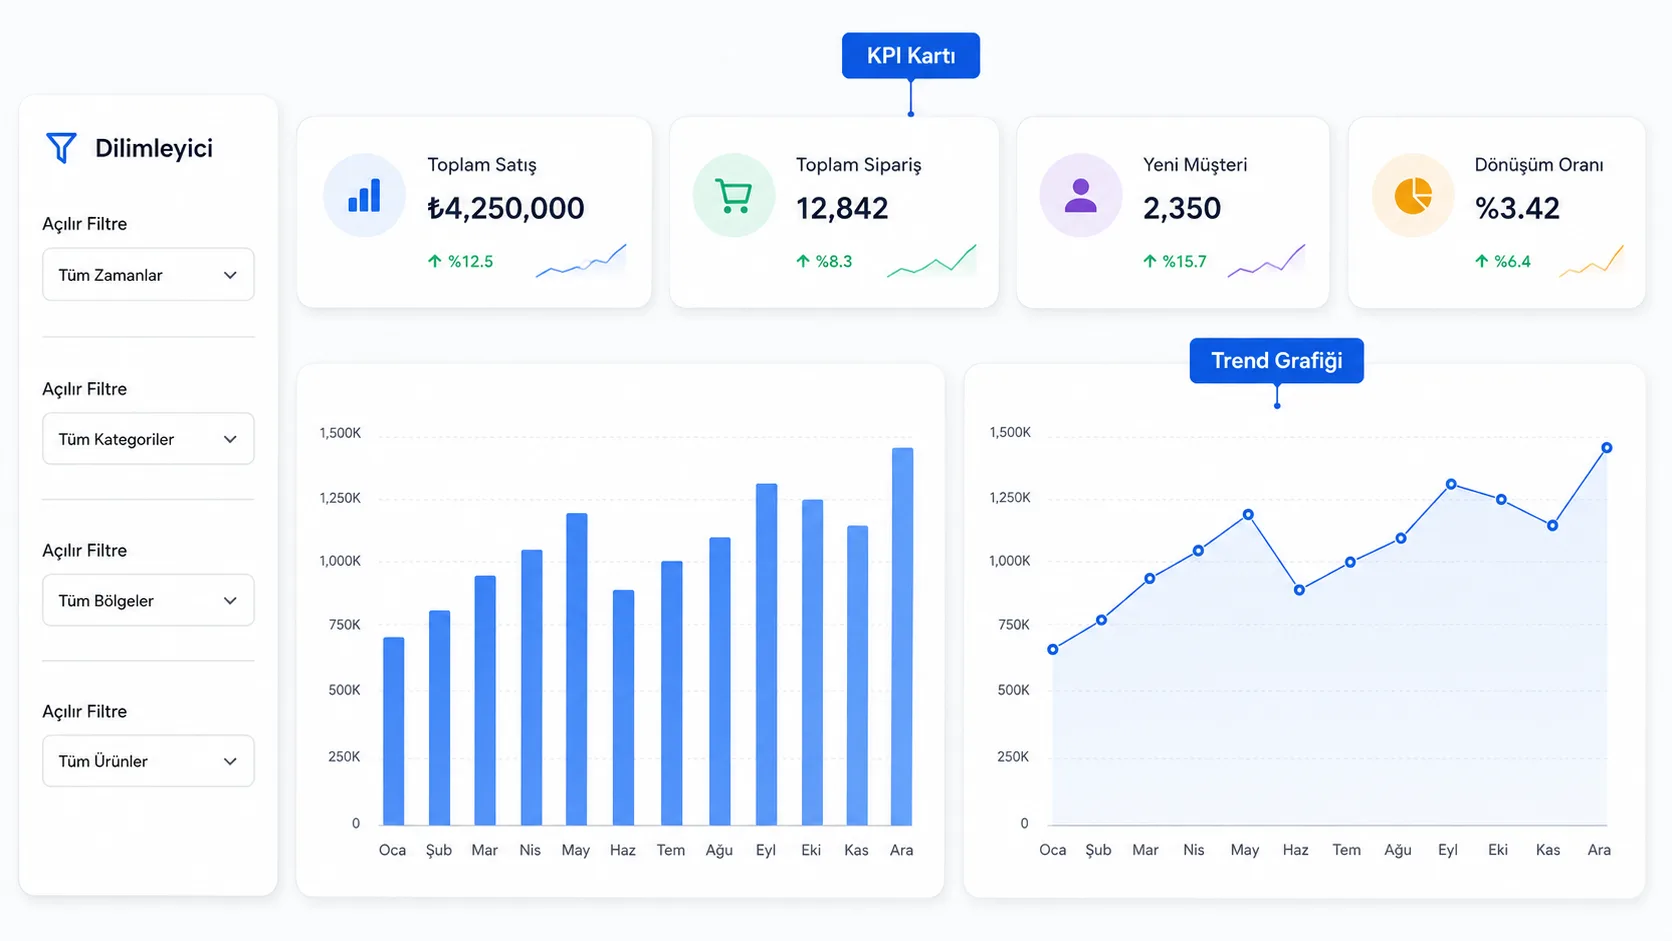Click the Toplam Satış value ₺4,250,000
The height and width of the screenshot is (941, 1672).
point(506,208)
